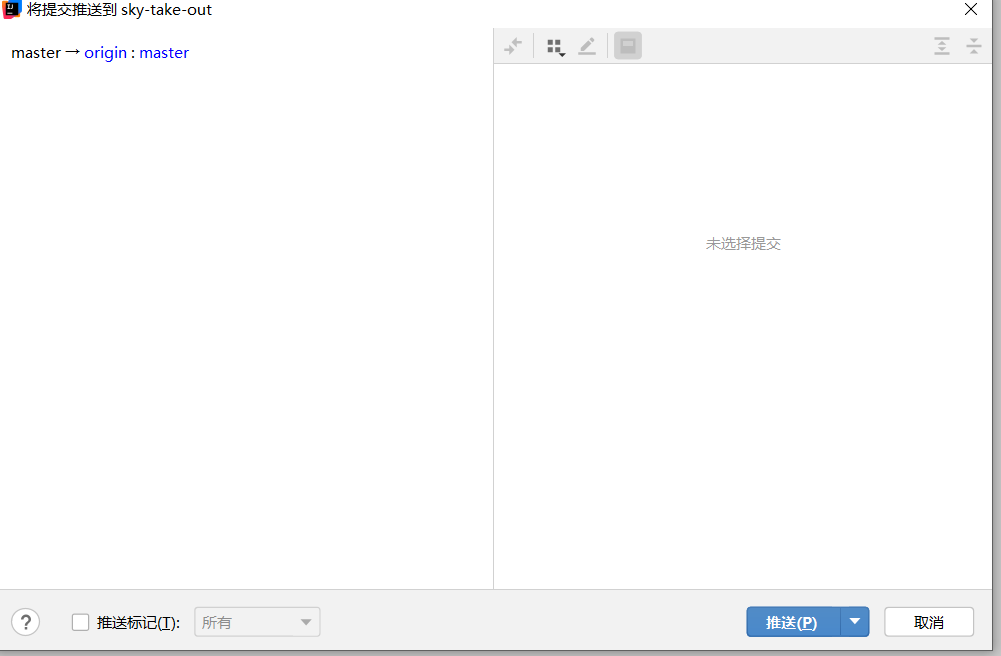Select the local master branch text
This screenshot has height=656, width=1001.
(36, 53)
